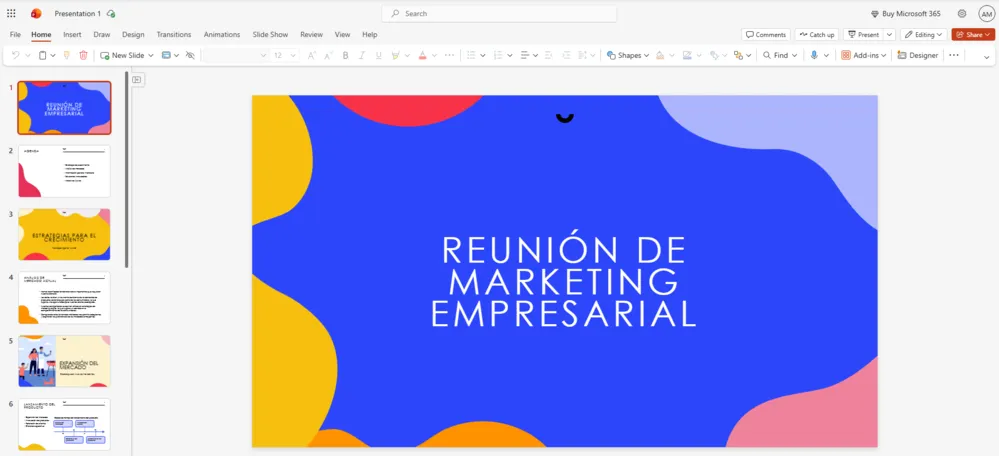Click the shape outline pen icon
The height and width of the screenshot is (456, 999).
687,55
